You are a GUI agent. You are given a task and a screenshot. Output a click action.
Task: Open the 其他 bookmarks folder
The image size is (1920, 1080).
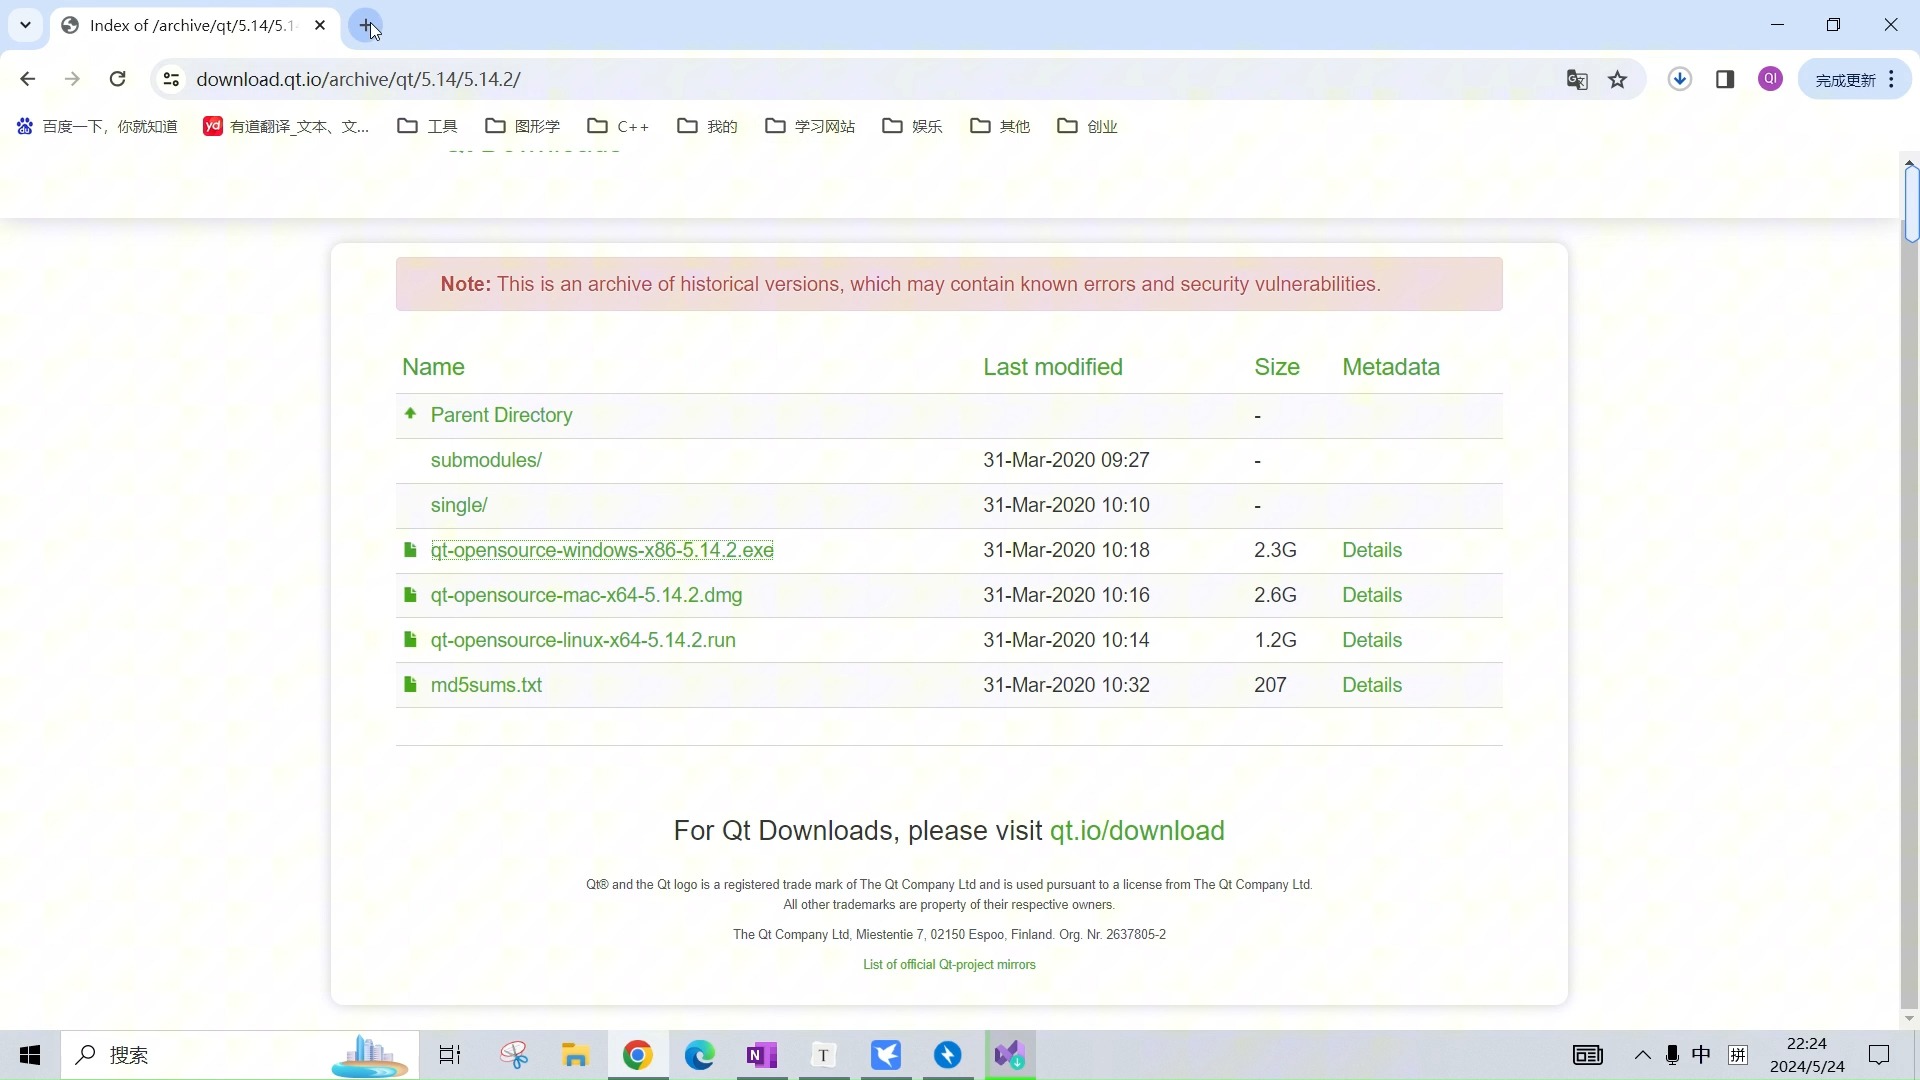1000,126
